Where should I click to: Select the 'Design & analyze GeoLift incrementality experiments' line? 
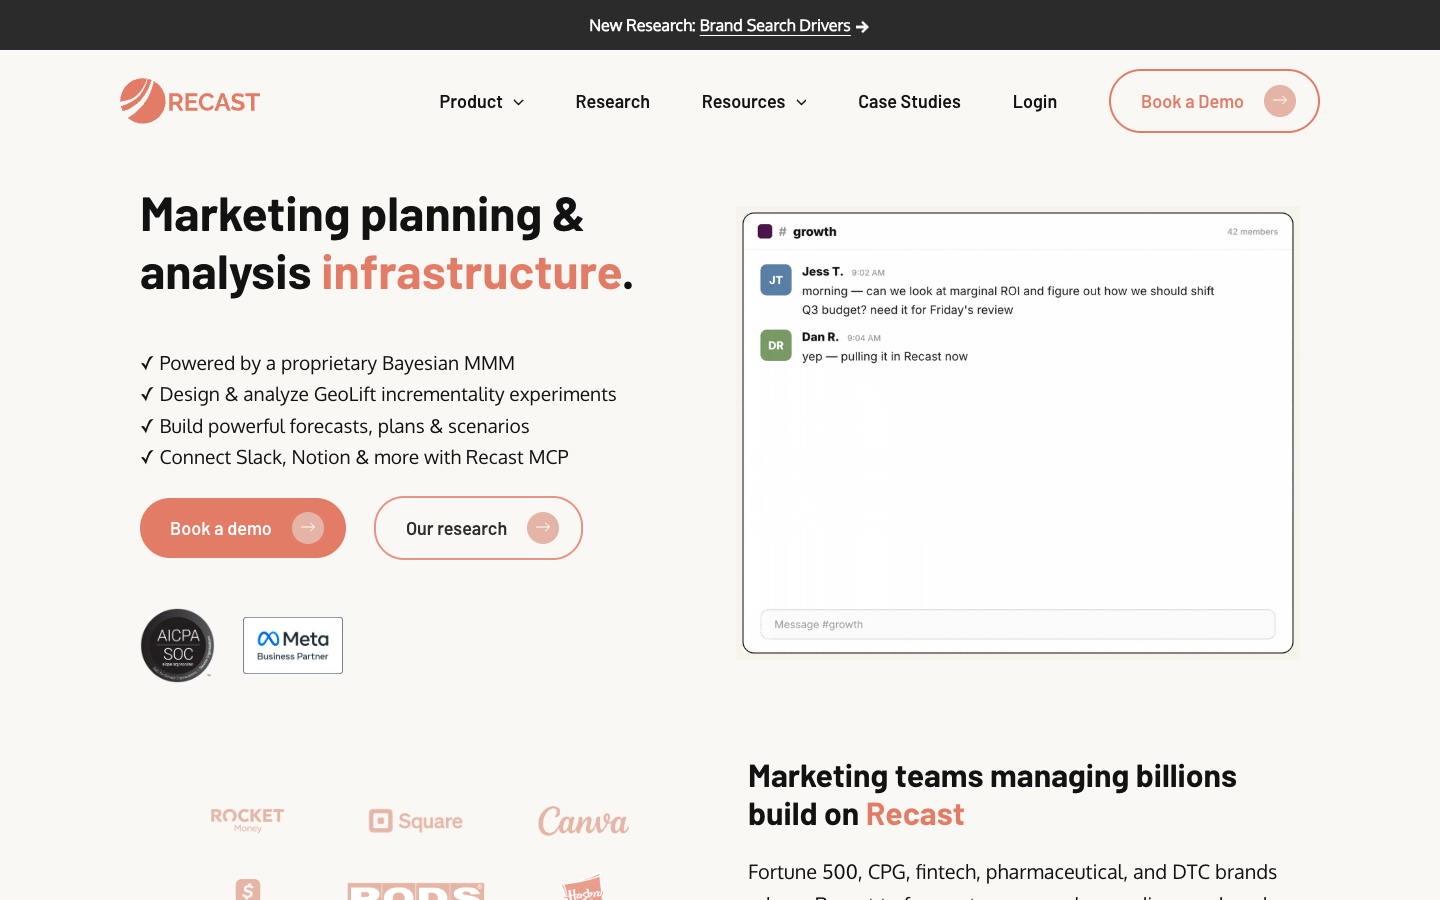click(x=379, y=394)
